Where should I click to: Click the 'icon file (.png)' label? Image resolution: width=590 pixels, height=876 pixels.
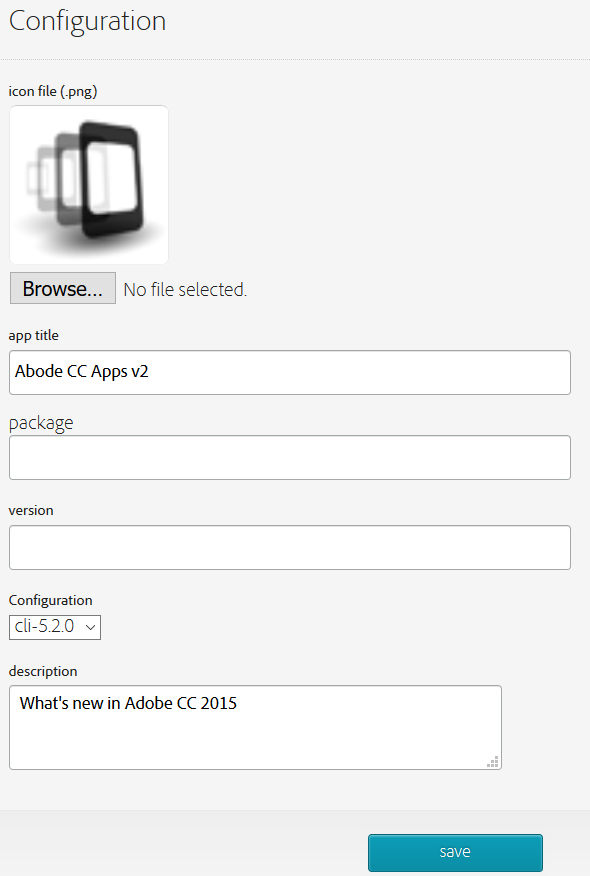(x=53, y=91)
